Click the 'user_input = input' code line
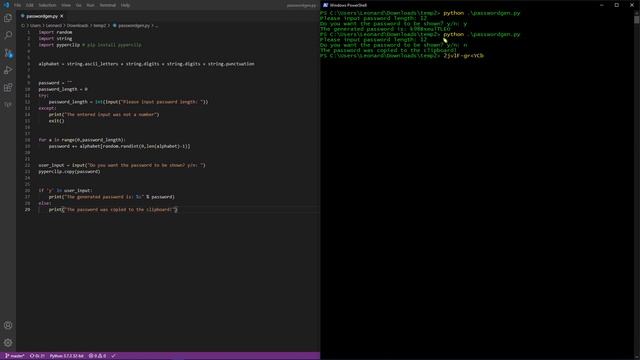Screen dimensions: 640x360 122,165
